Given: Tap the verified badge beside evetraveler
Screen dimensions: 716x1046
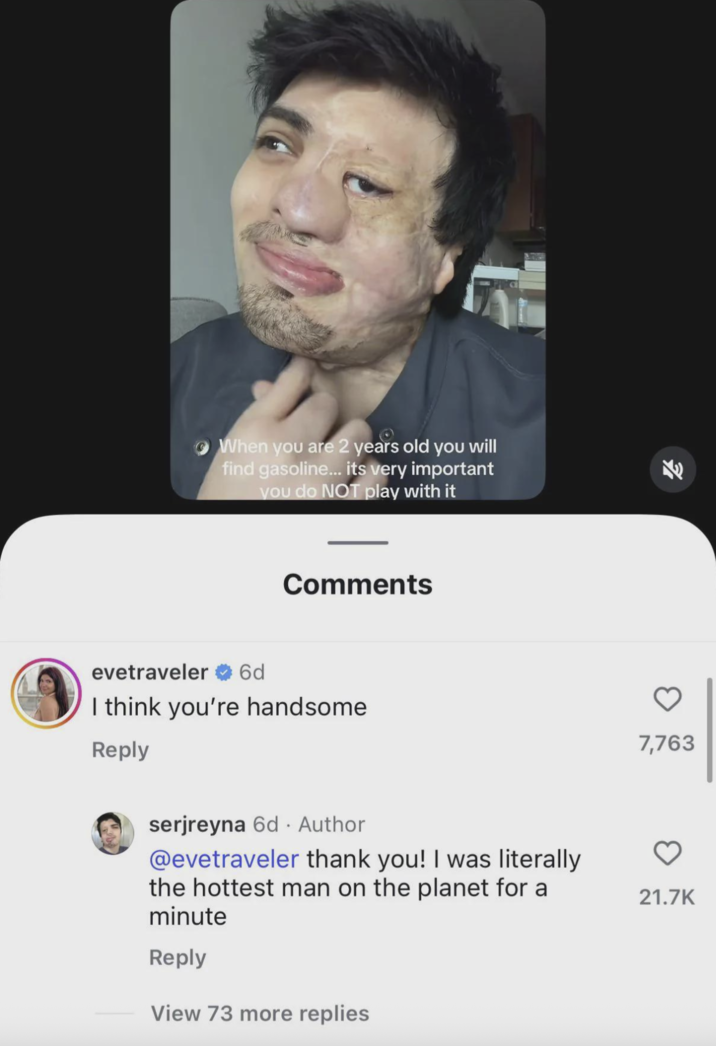Looking at the screenshot, I should point(221,673).
